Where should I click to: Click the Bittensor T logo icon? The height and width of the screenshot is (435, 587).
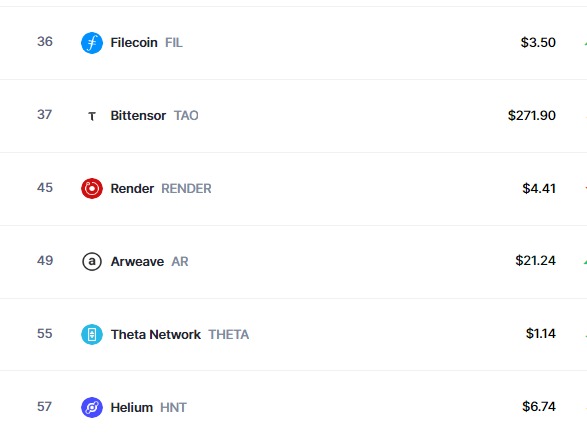pyautogui.click(x=92, y=116)
